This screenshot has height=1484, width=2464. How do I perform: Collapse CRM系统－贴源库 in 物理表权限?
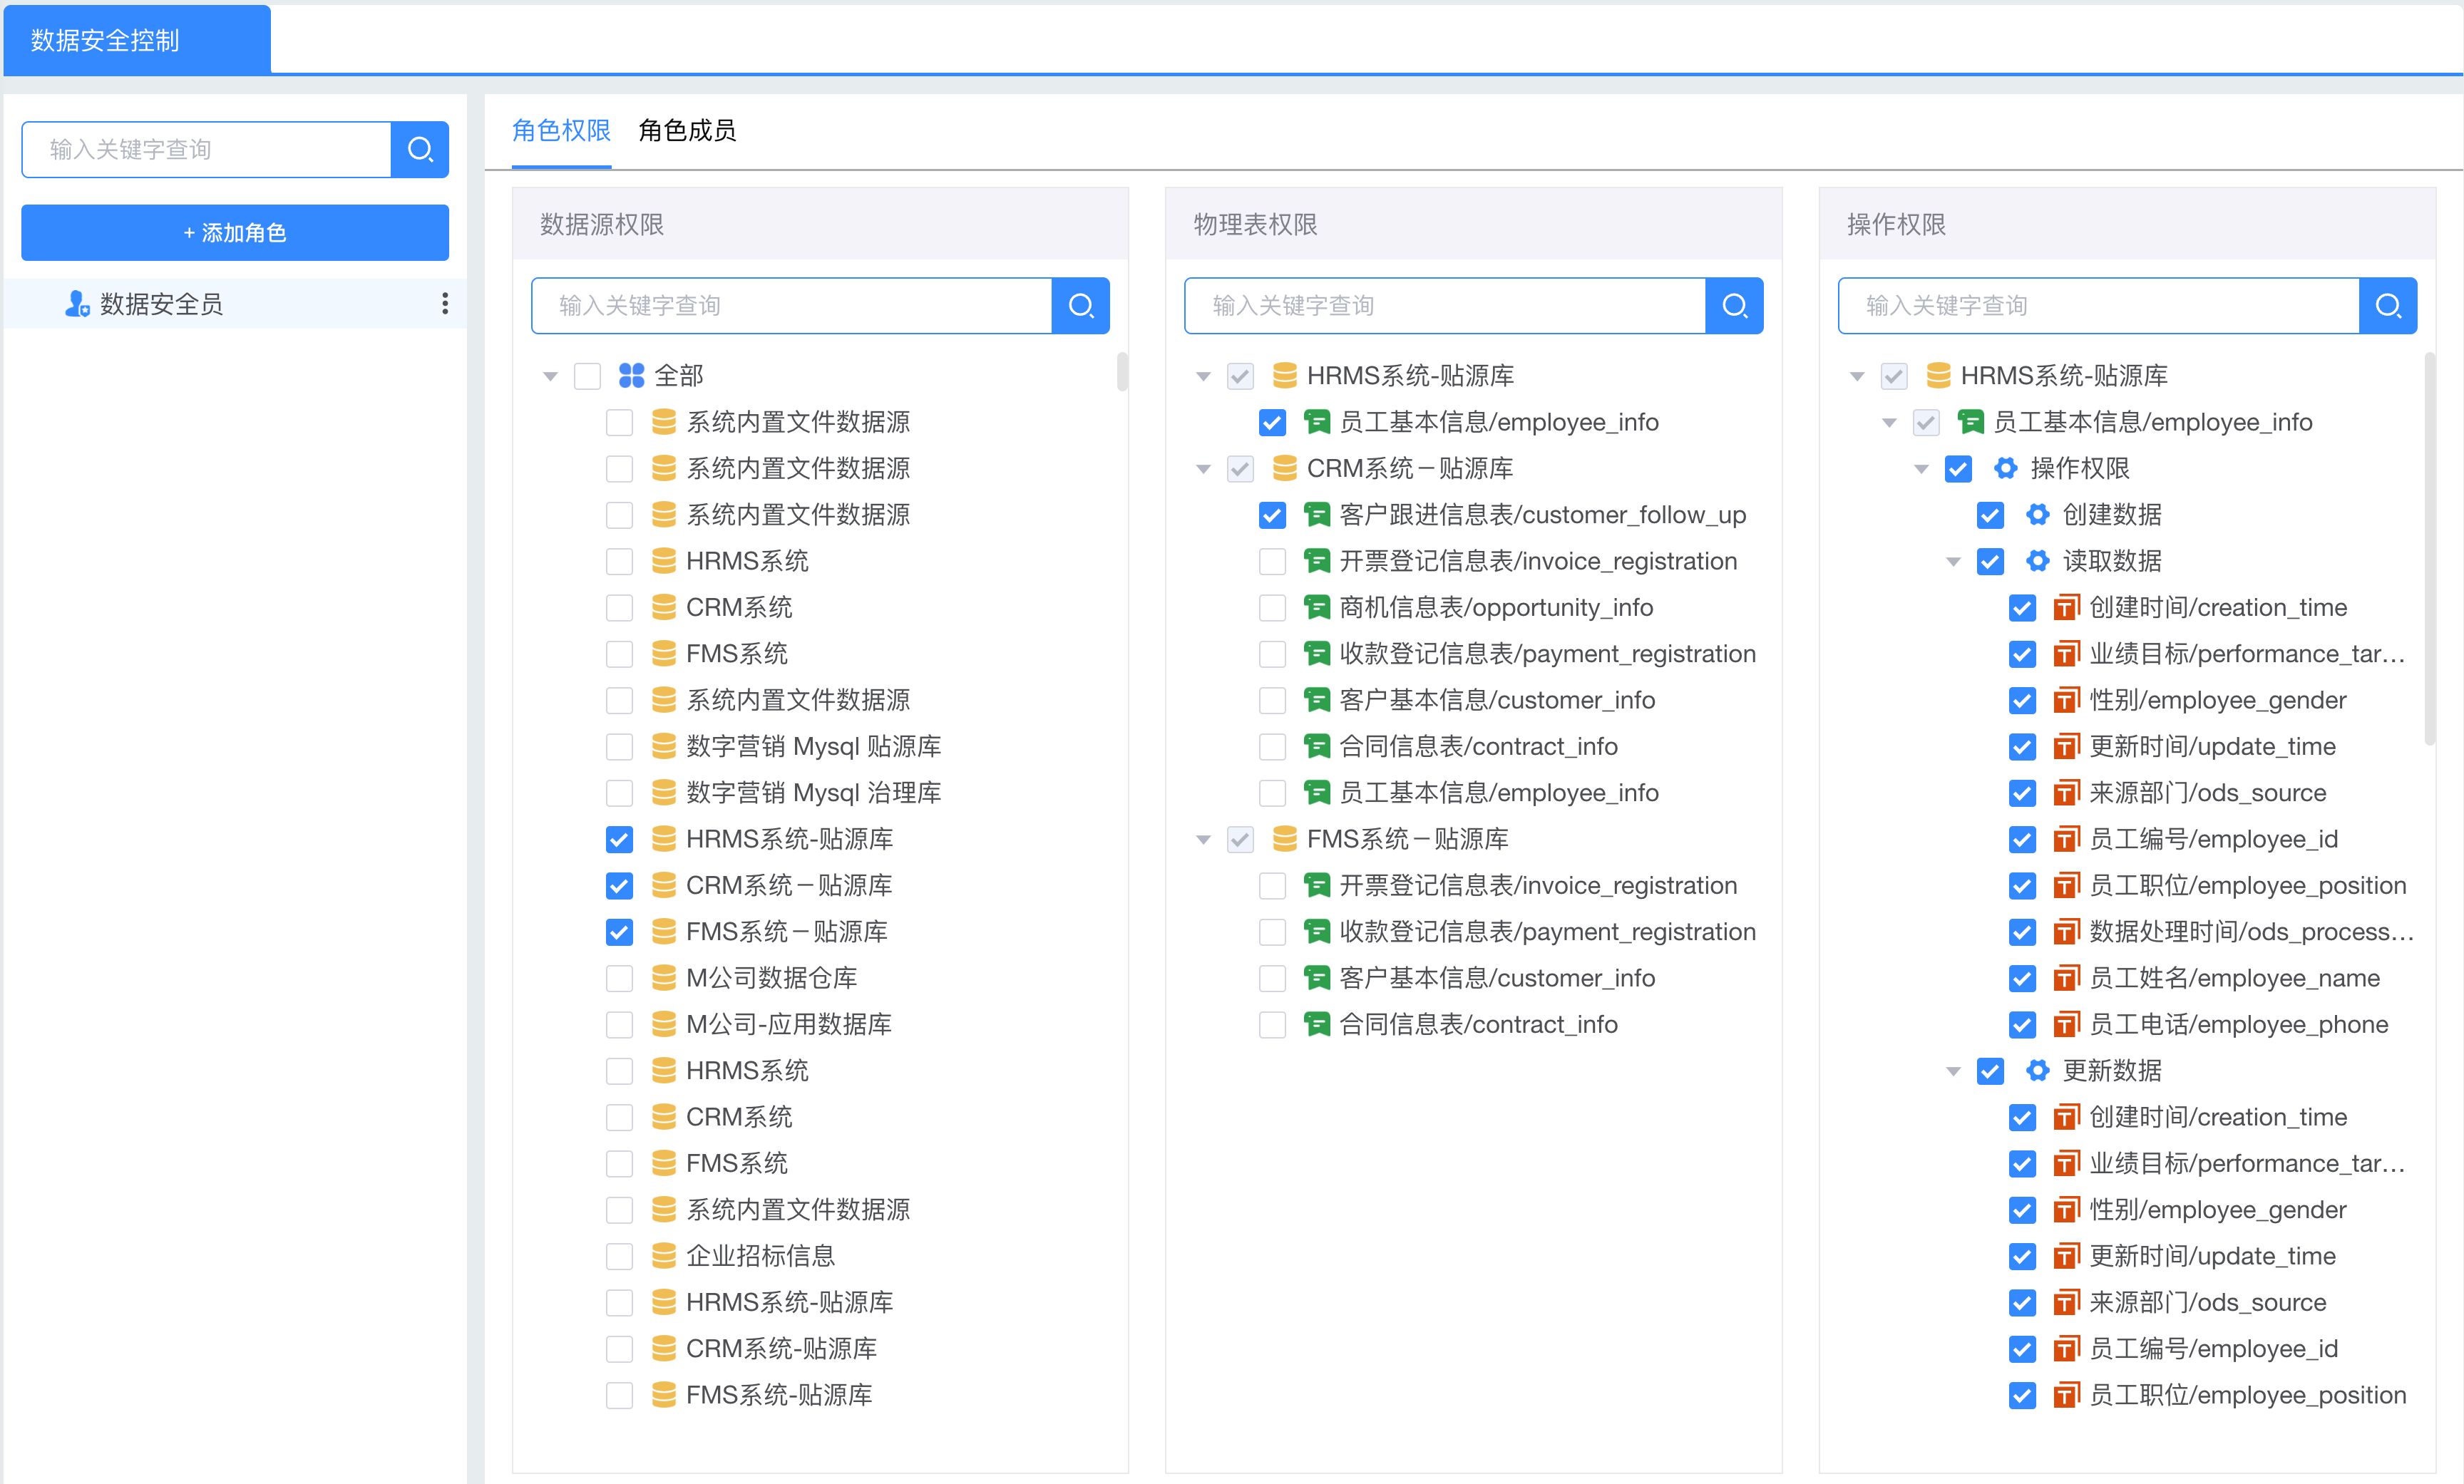[x=1204, y=469]
